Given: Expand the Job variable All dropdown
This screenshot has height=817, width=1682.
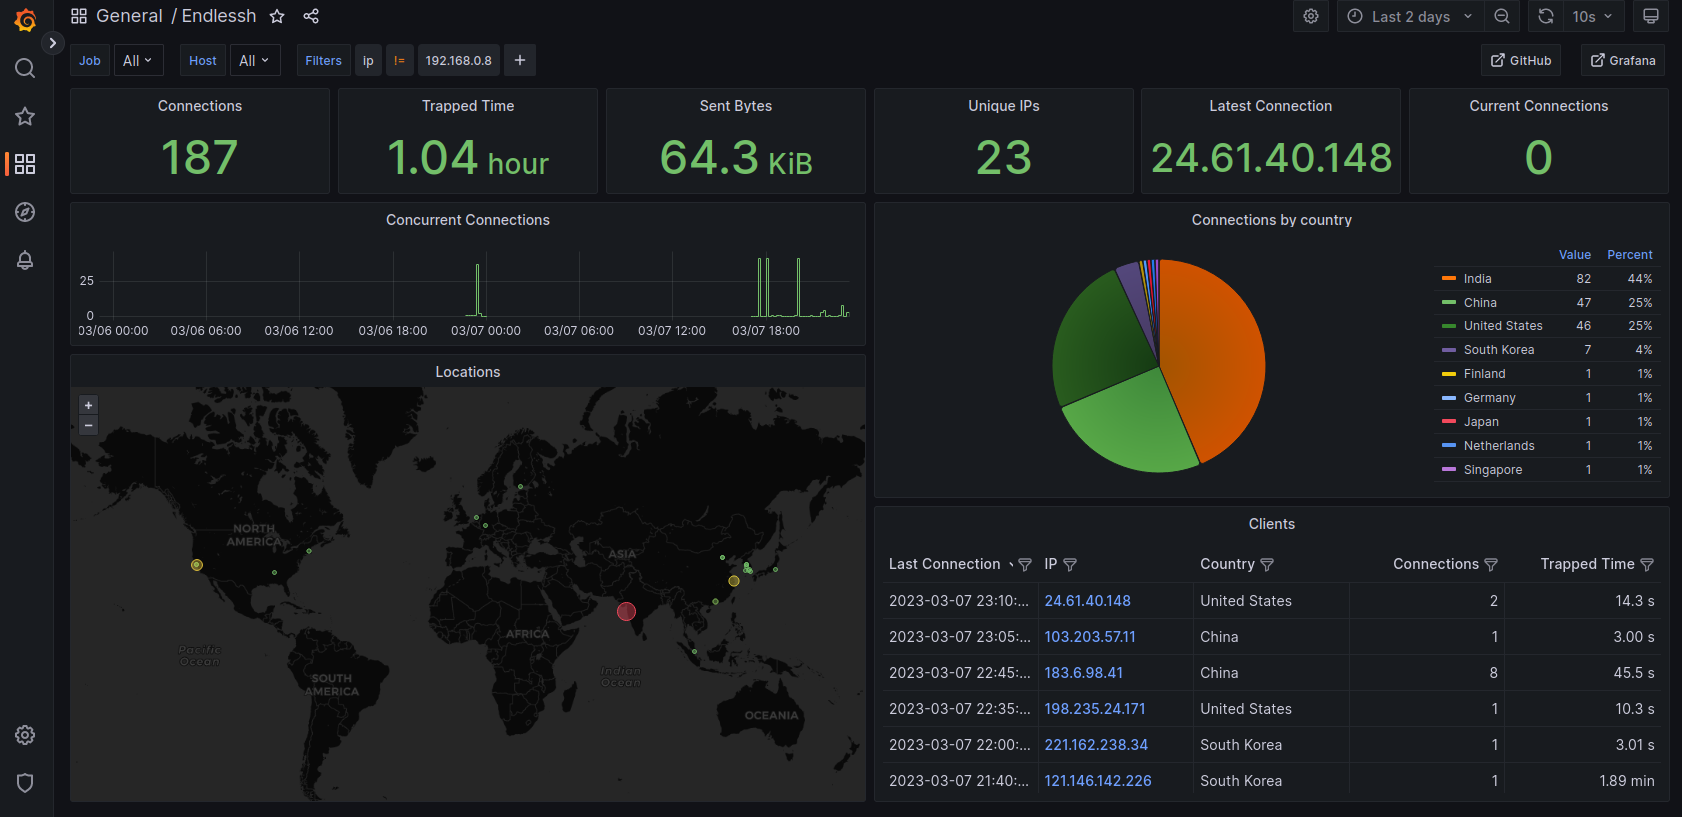Looking at the screenshot, I should tap(137, 61).
